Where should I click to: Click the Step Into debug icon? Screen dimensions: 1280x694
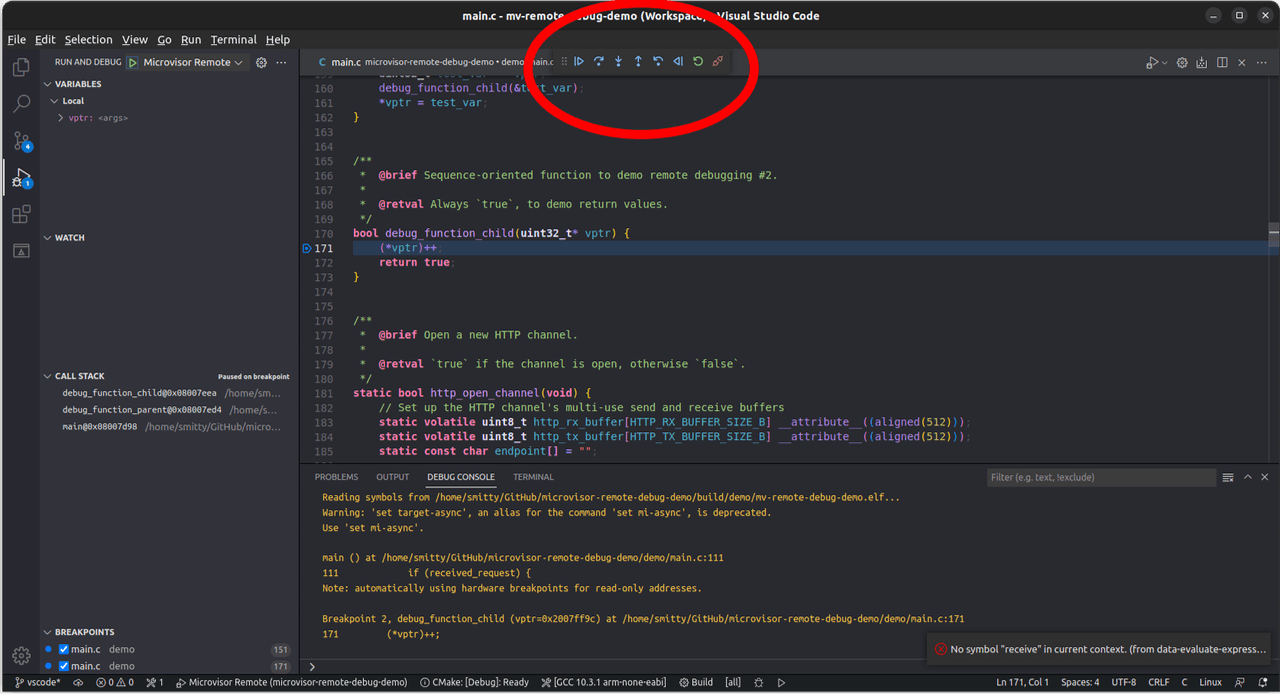point(618,61)
